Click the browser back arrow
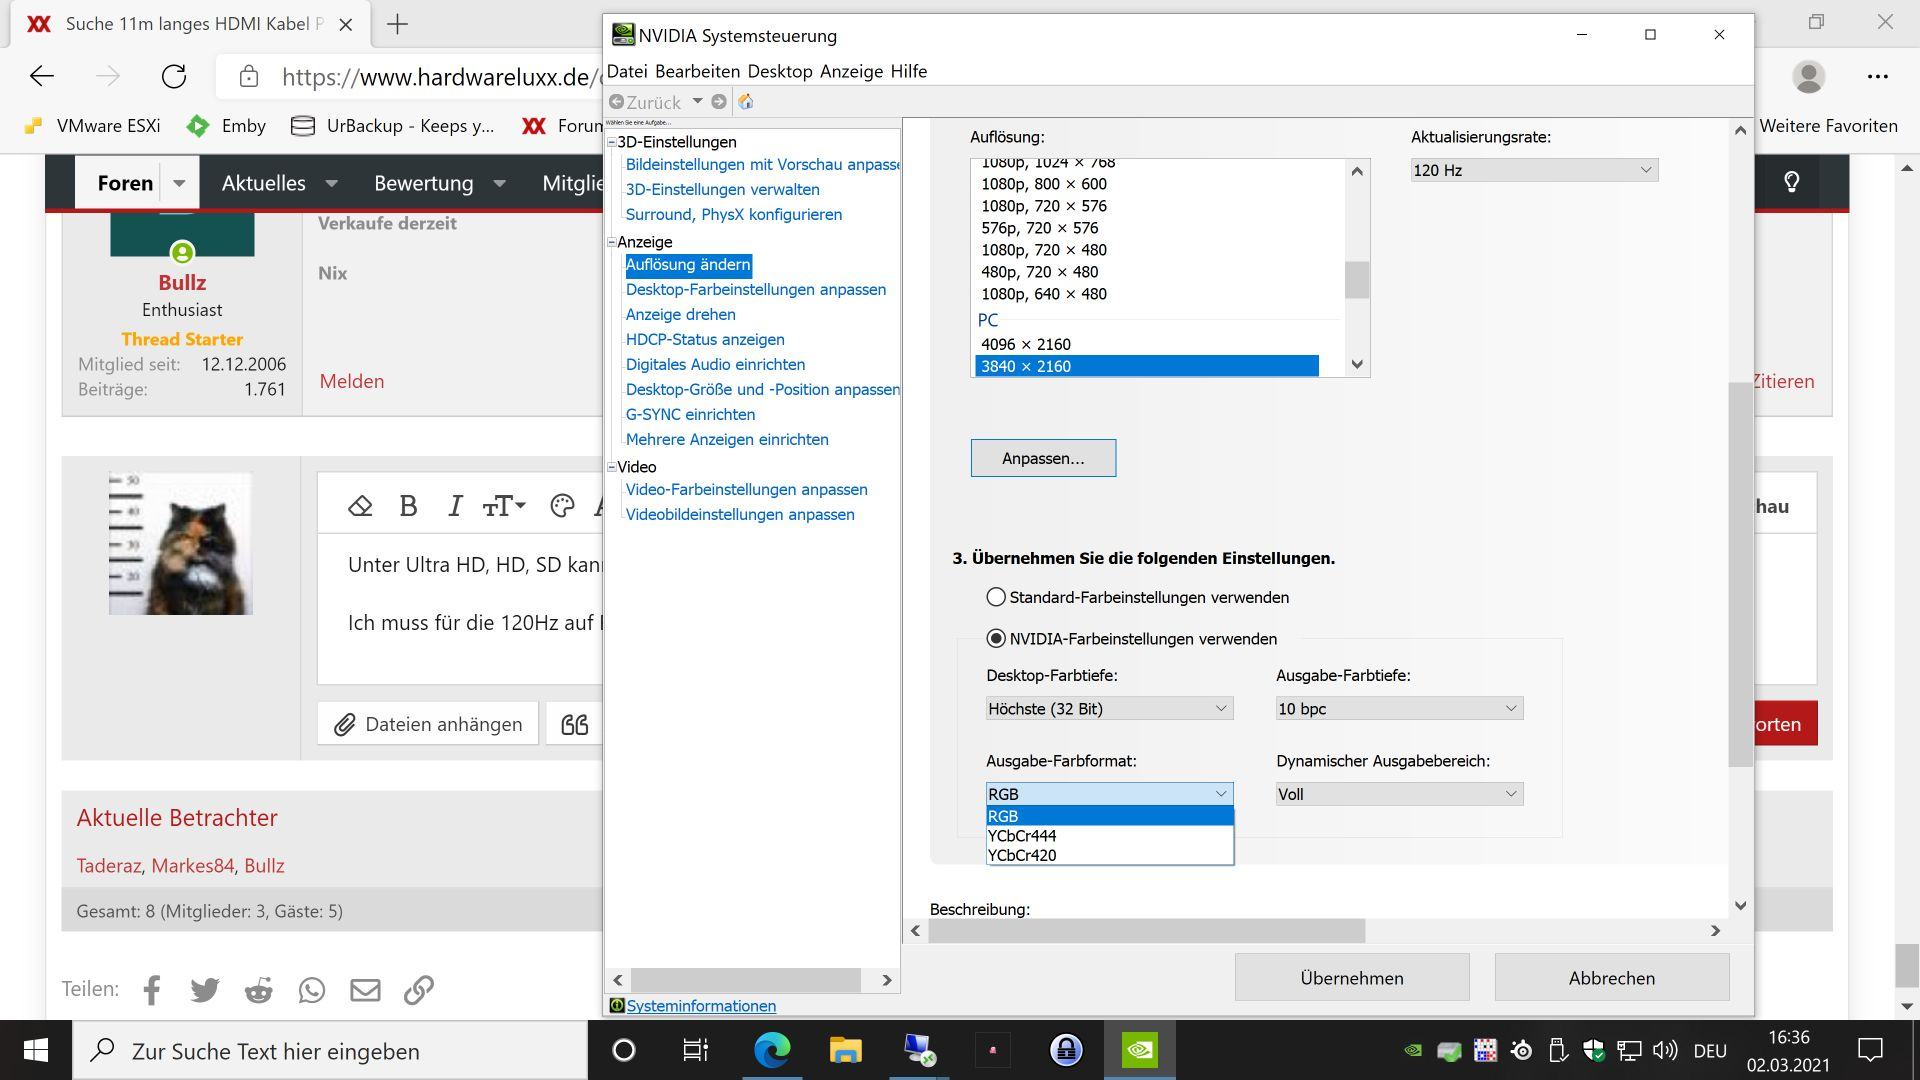This screenshot has height=1080, width=1920. pyautogui.click(x=42, y=77)
